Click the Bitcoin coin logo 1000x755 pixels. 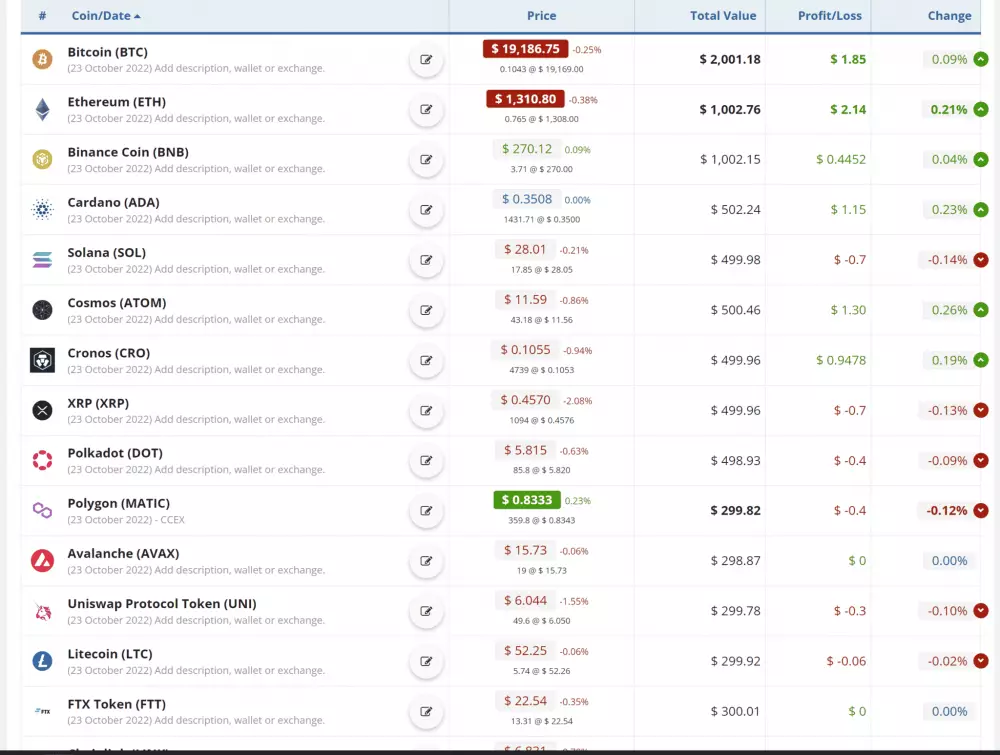[42, 60]
